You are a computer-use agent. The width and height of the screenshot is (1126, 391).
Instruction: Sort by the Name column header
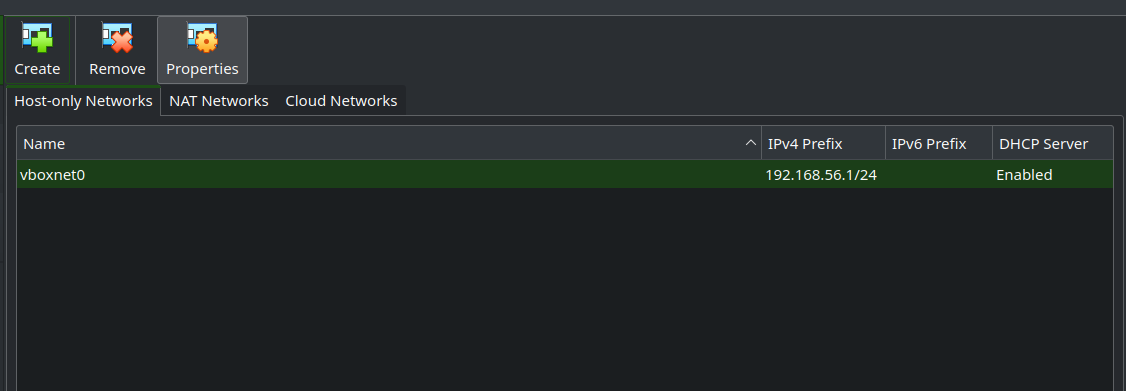389,144
